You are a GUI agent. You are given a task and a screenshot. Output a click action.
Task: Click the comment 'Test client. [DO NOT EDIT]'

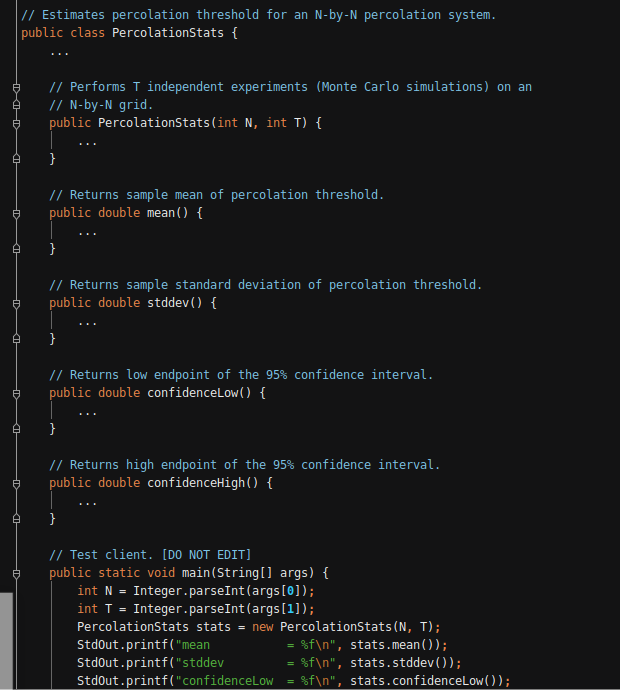150,554
